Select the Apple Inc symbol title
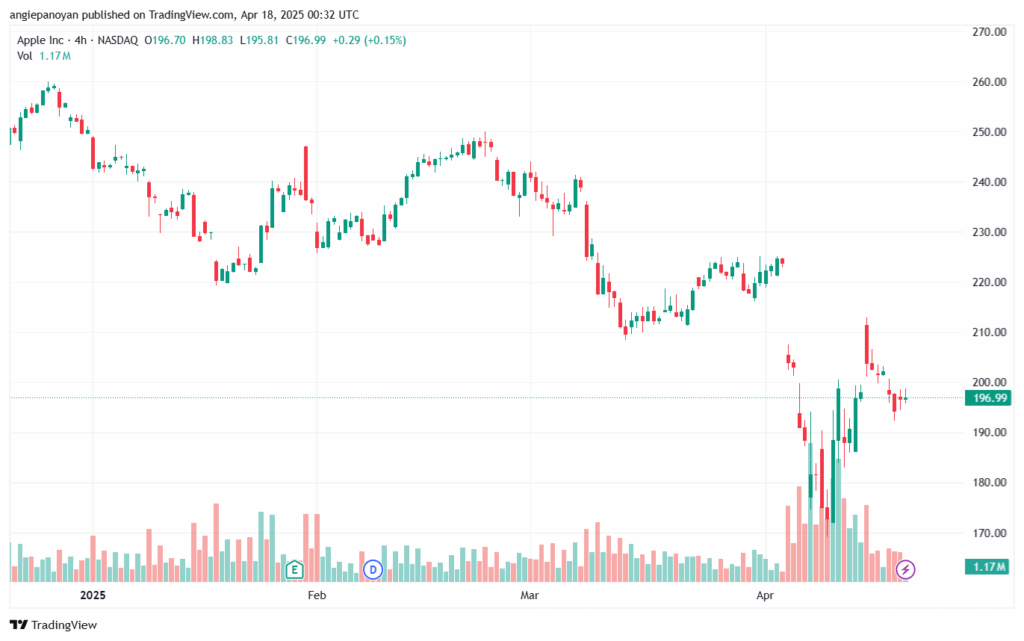 pyautogui.click(x=40, y=40)
